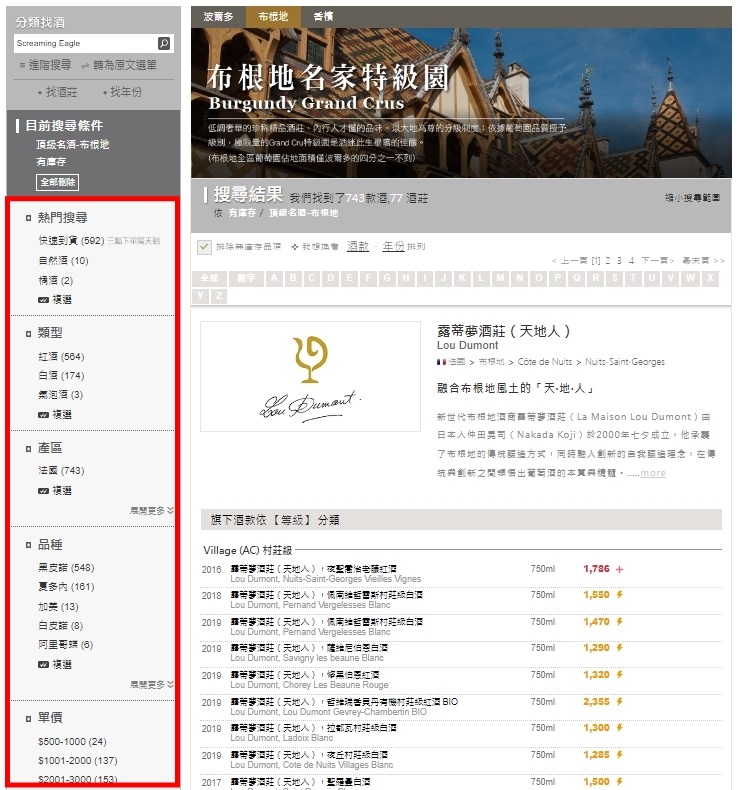Expand 展開更多 under 產區

point(152,510)
